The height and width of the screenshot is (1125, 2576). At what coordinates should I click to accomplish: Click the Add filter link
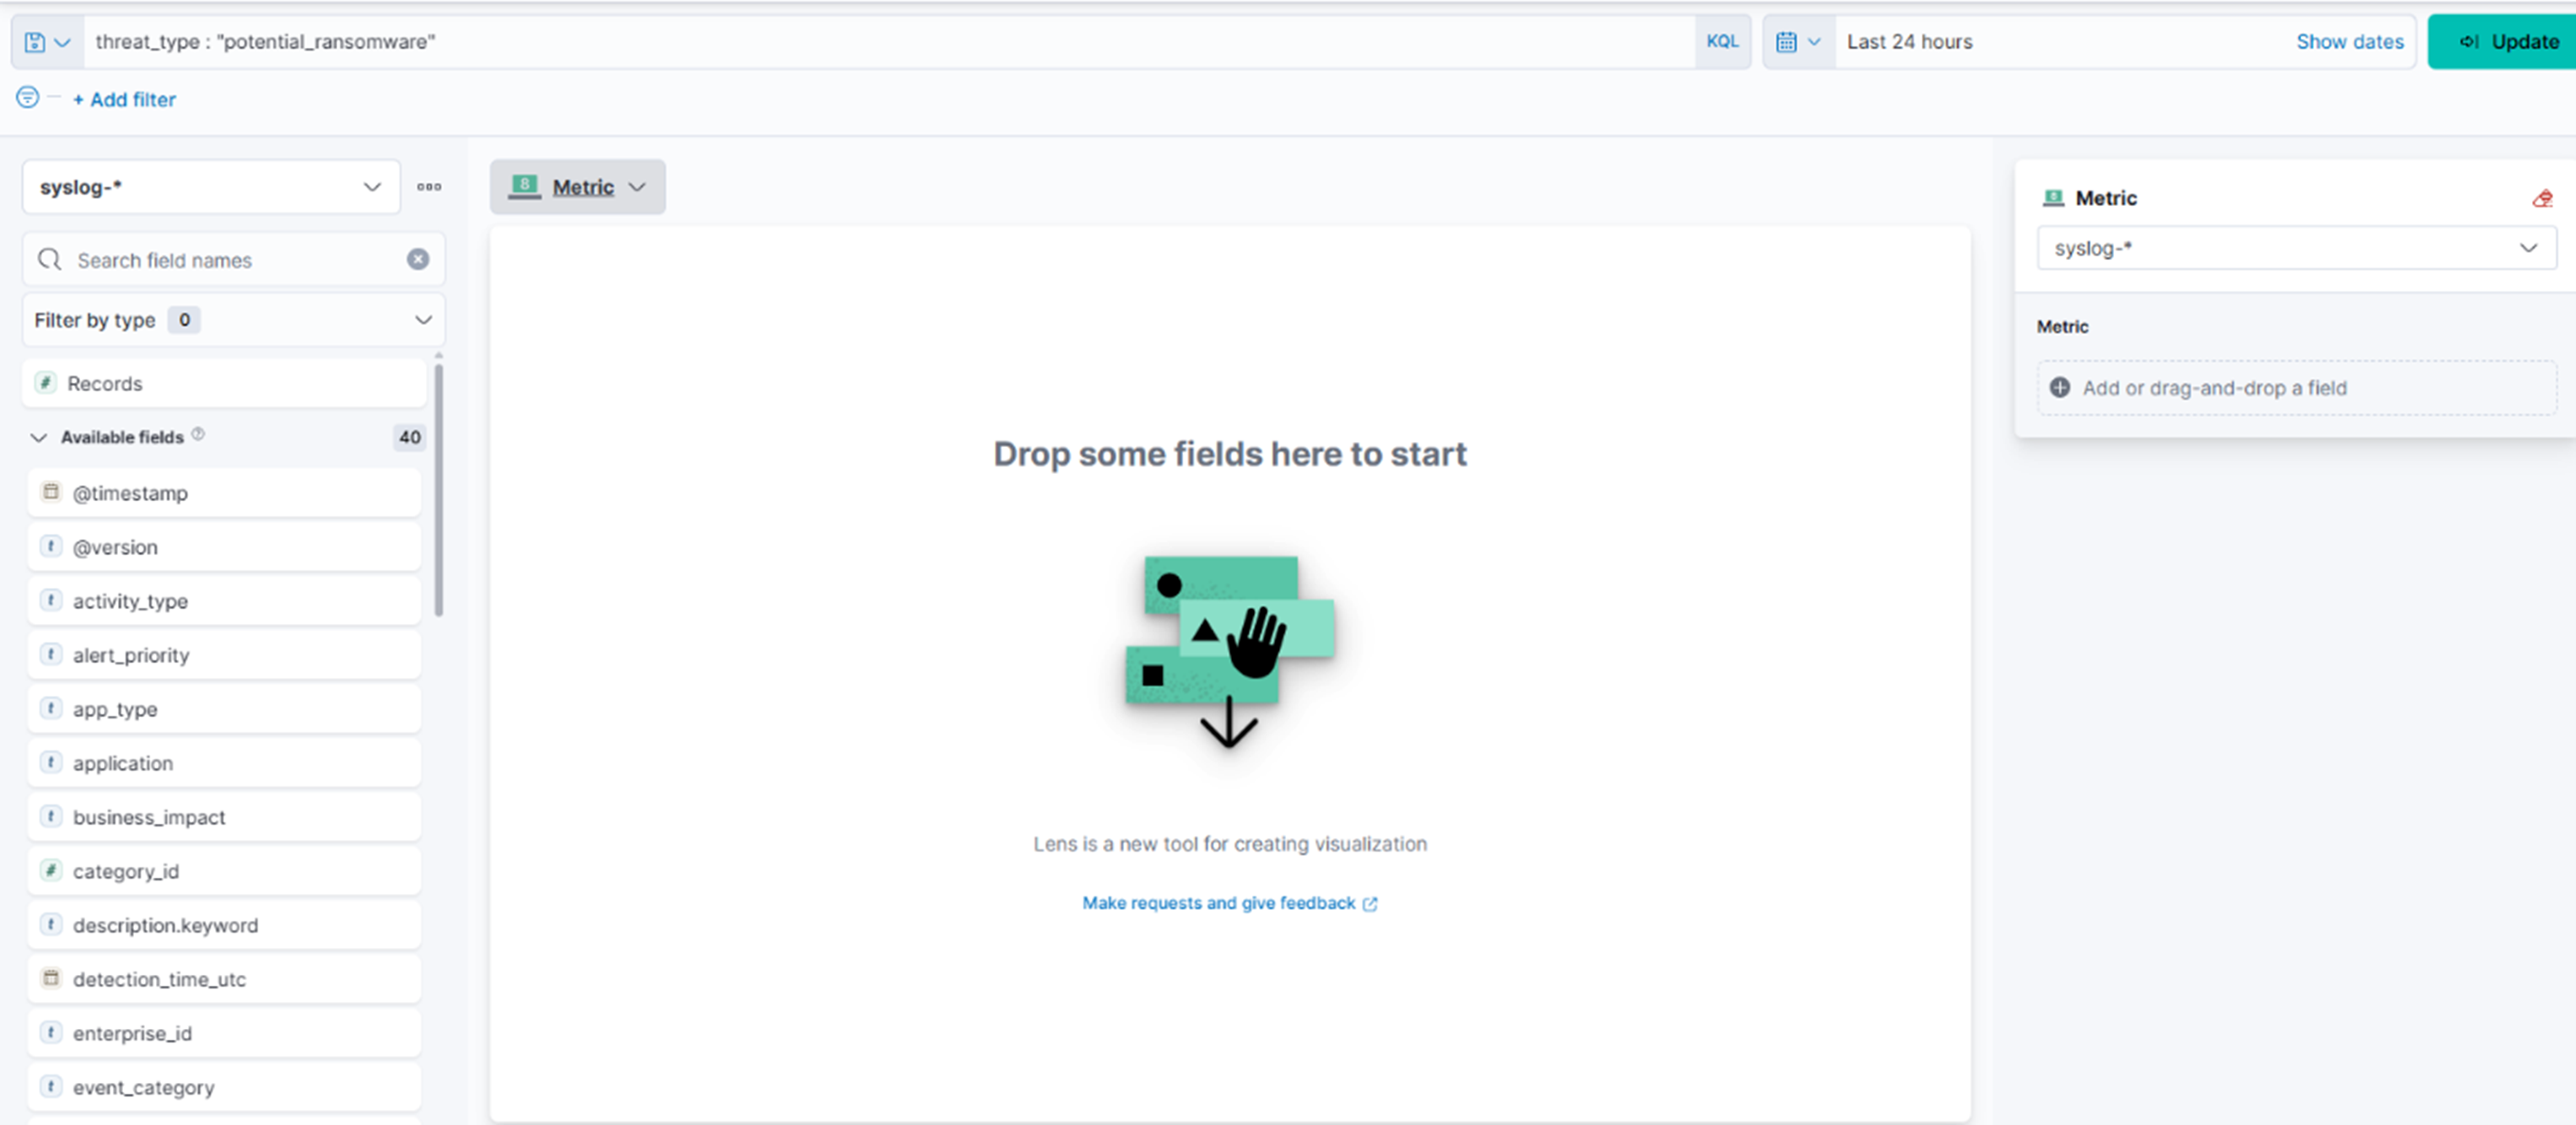pyautogui.click(x=124, y=100)
